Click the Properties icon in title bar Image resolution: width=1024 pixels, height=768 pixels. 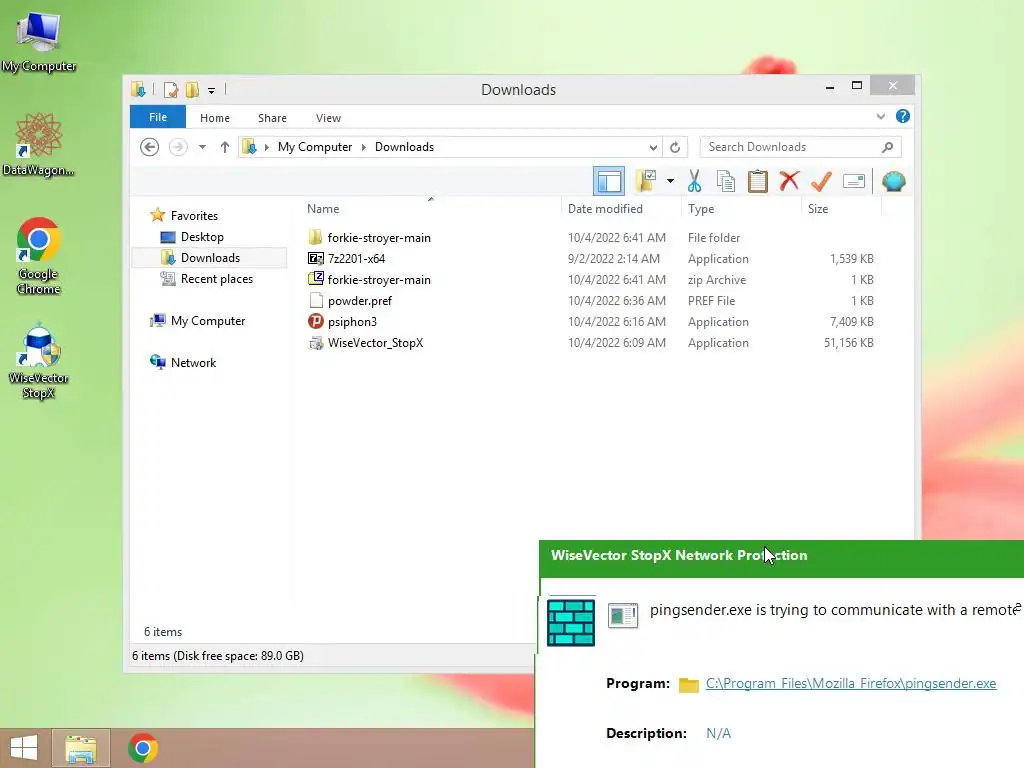click(171, 89)
